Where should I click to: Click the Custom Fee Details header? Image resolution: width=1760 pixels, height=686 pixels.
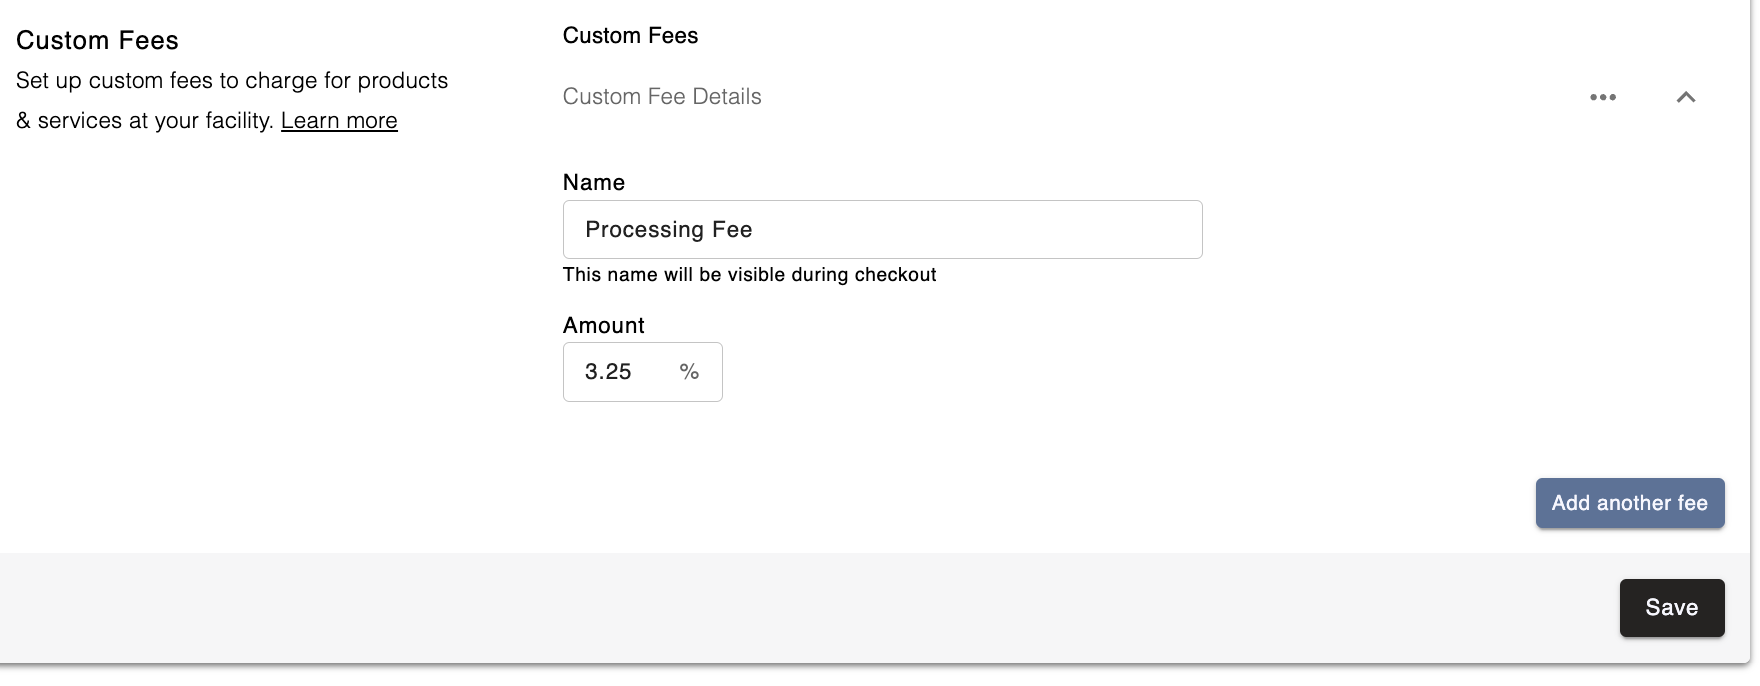[662, 97]
